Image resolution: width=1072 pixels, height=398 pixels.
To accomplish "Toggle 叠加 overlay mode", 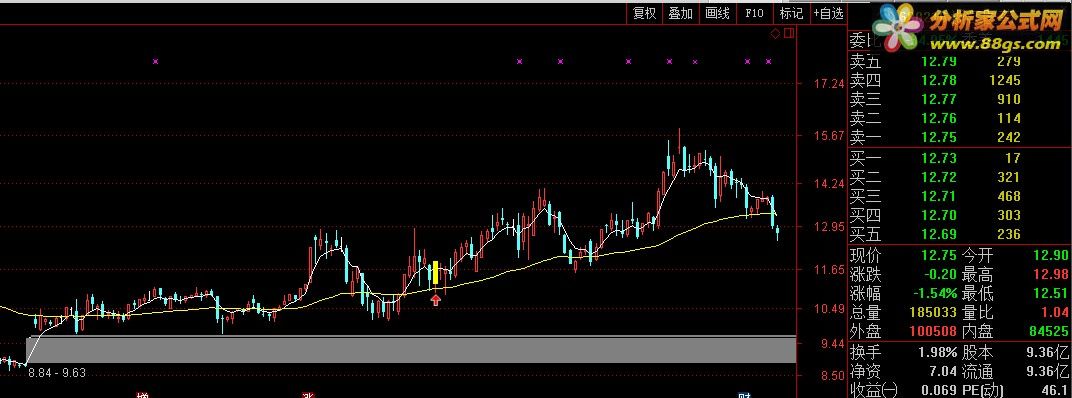I will click(x=681, y=13).
